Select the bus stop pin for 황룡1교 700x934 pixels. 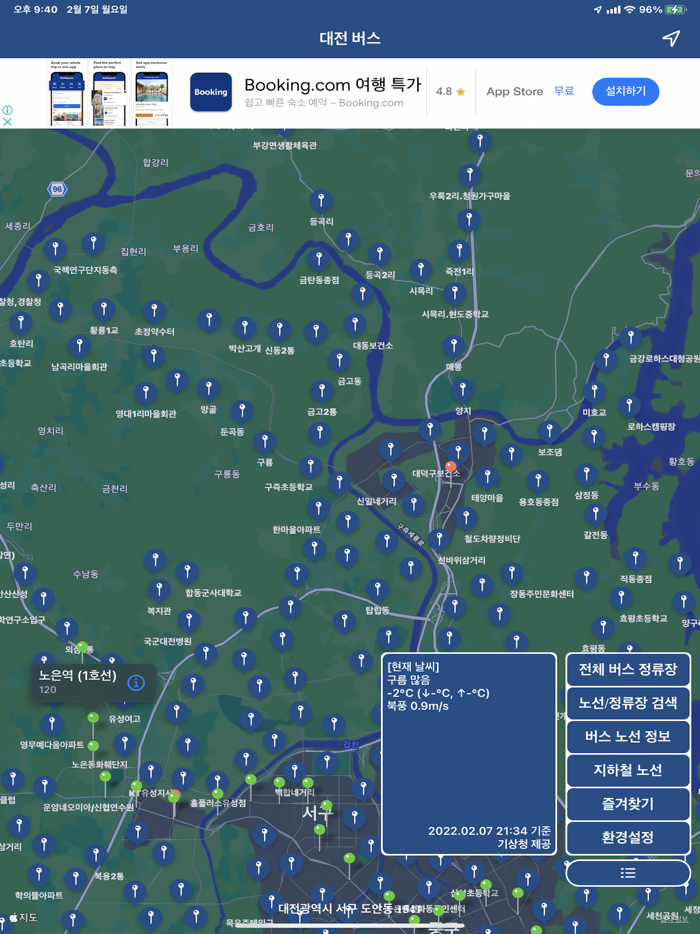click(104, 310)
